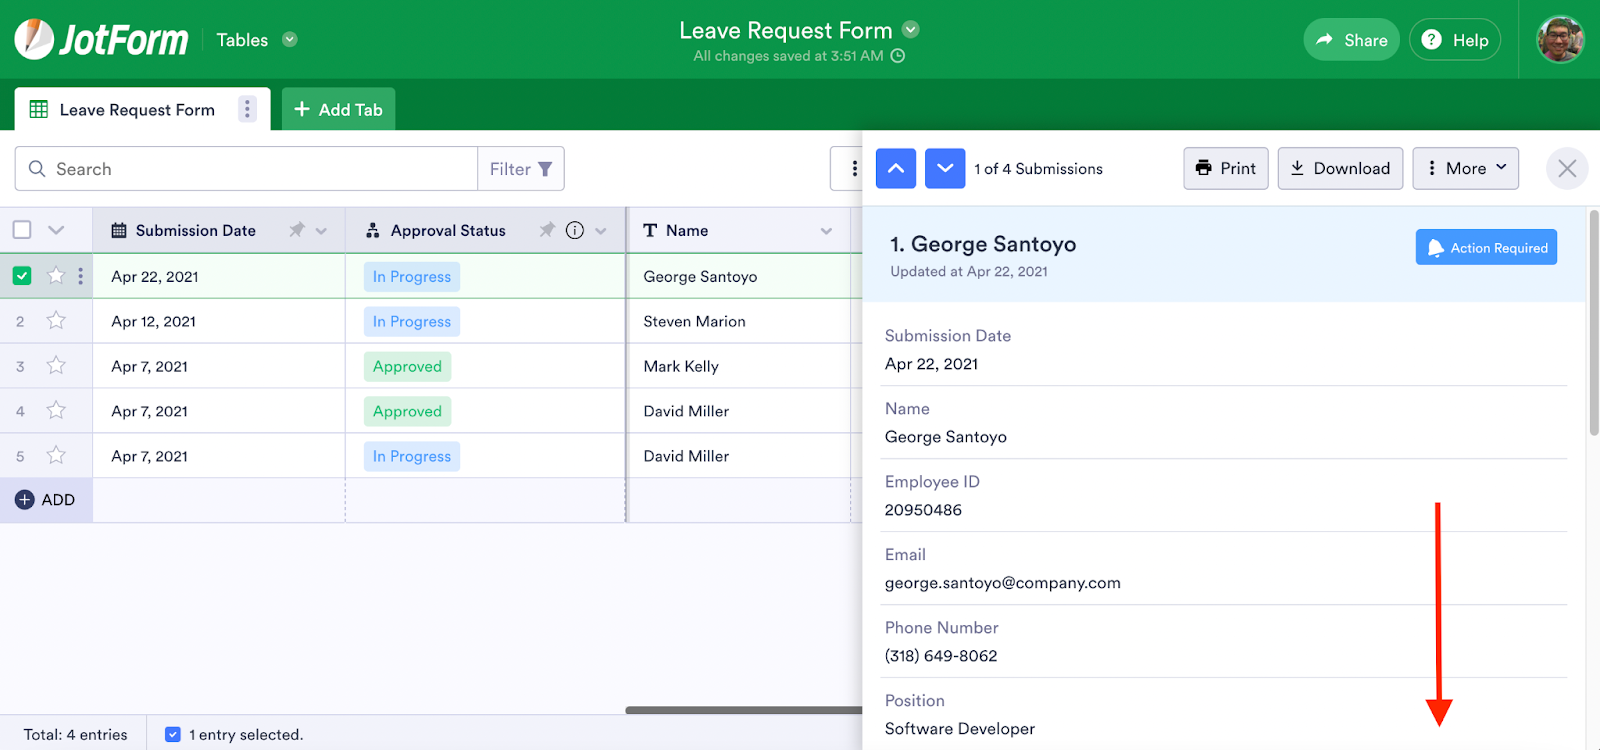Viewport: 1600px width, 750px height.
Task: Open Submission Date column menu chevron
Action: pyautogui.click(x=321, y=231)
